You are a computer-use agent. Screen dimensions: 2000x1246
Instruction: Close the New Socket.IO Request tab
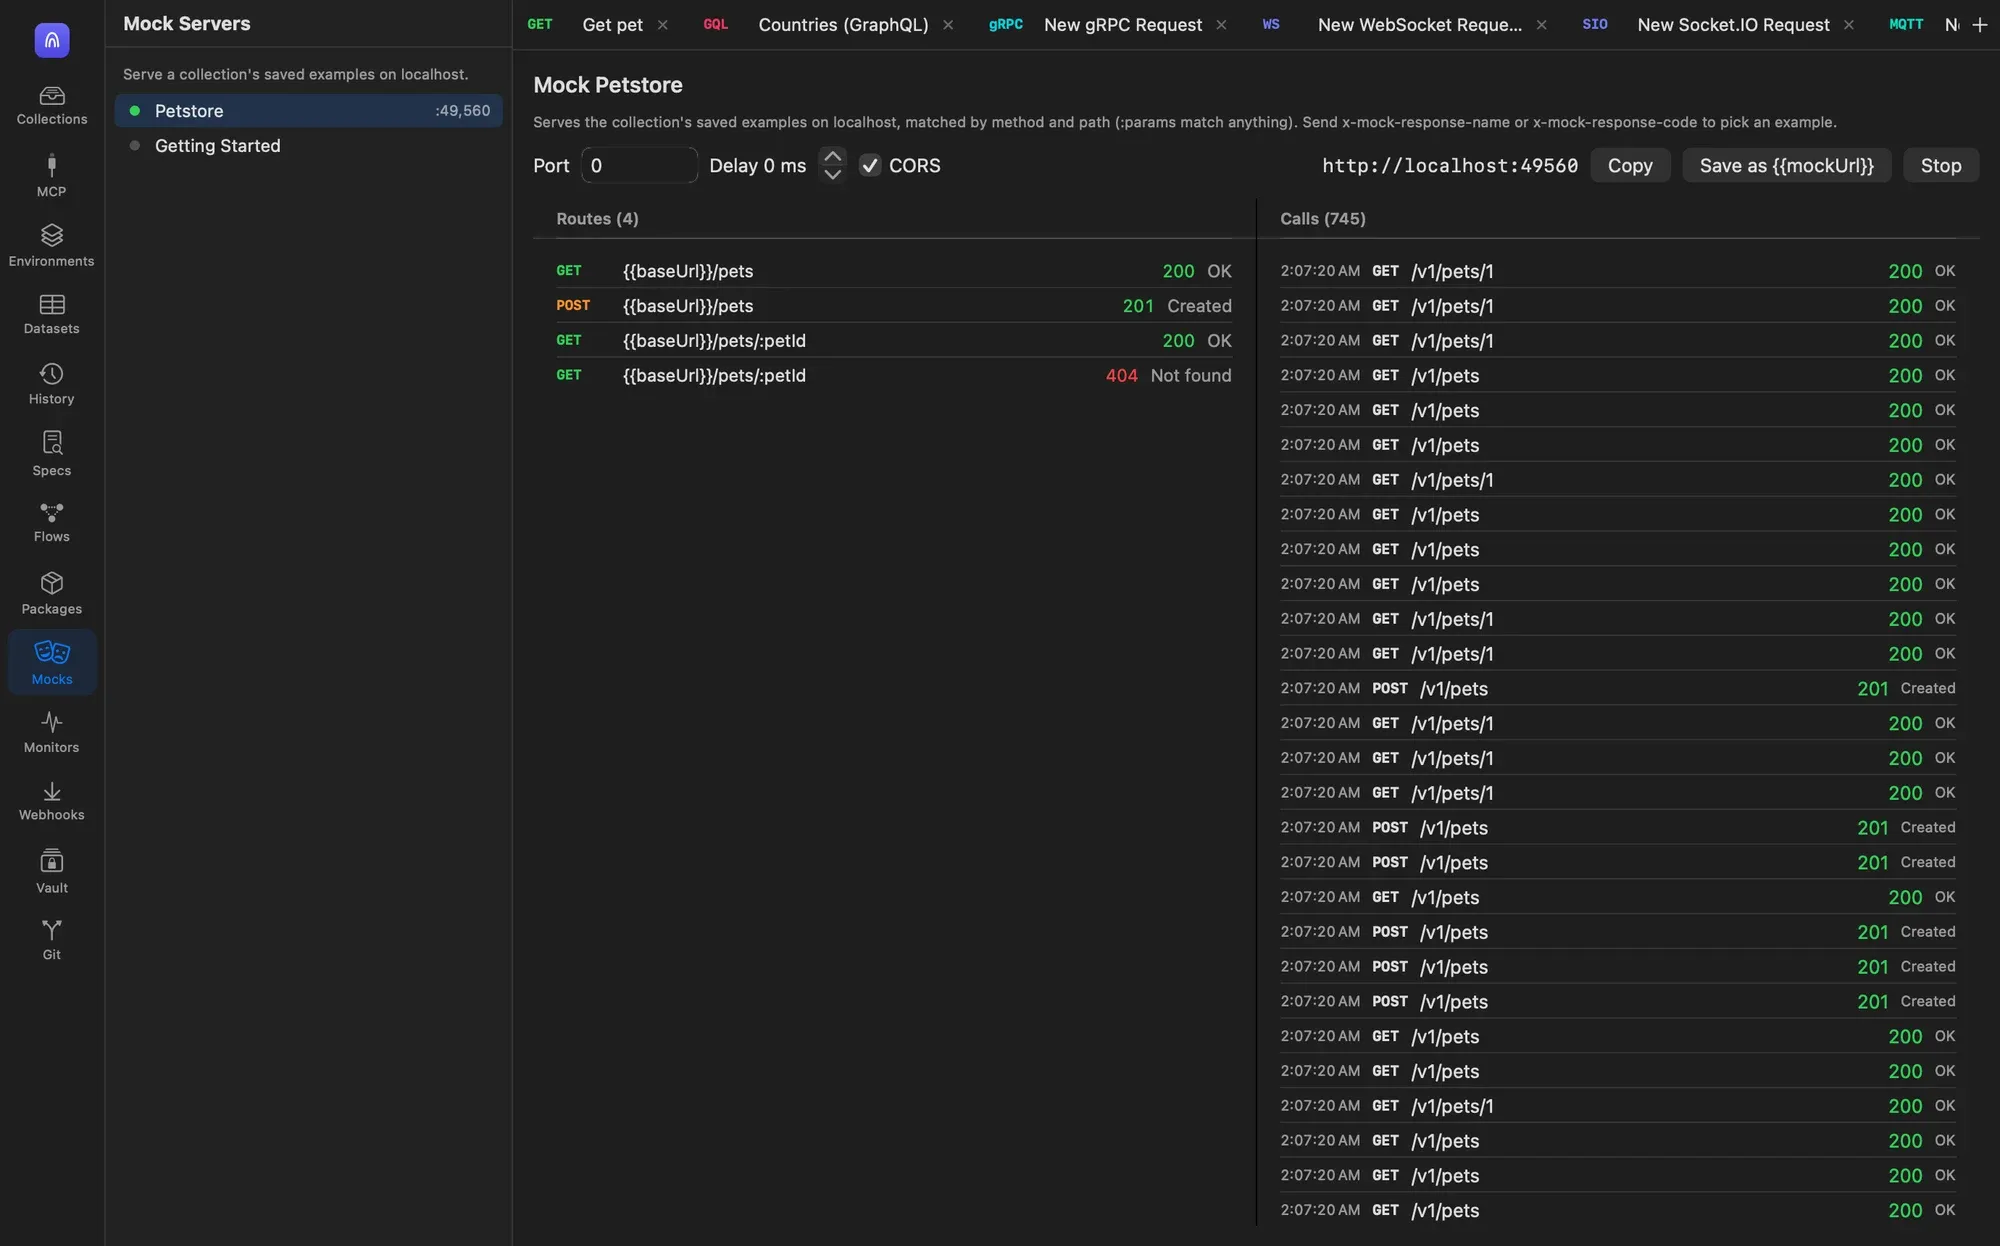pos(1848,25)
